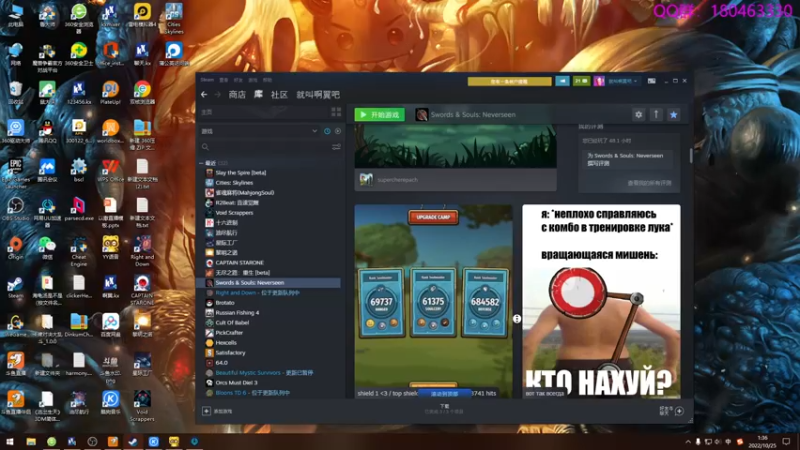
Task: Open the upgrade camp screenshot thumbnail
Action: [434, 301]
